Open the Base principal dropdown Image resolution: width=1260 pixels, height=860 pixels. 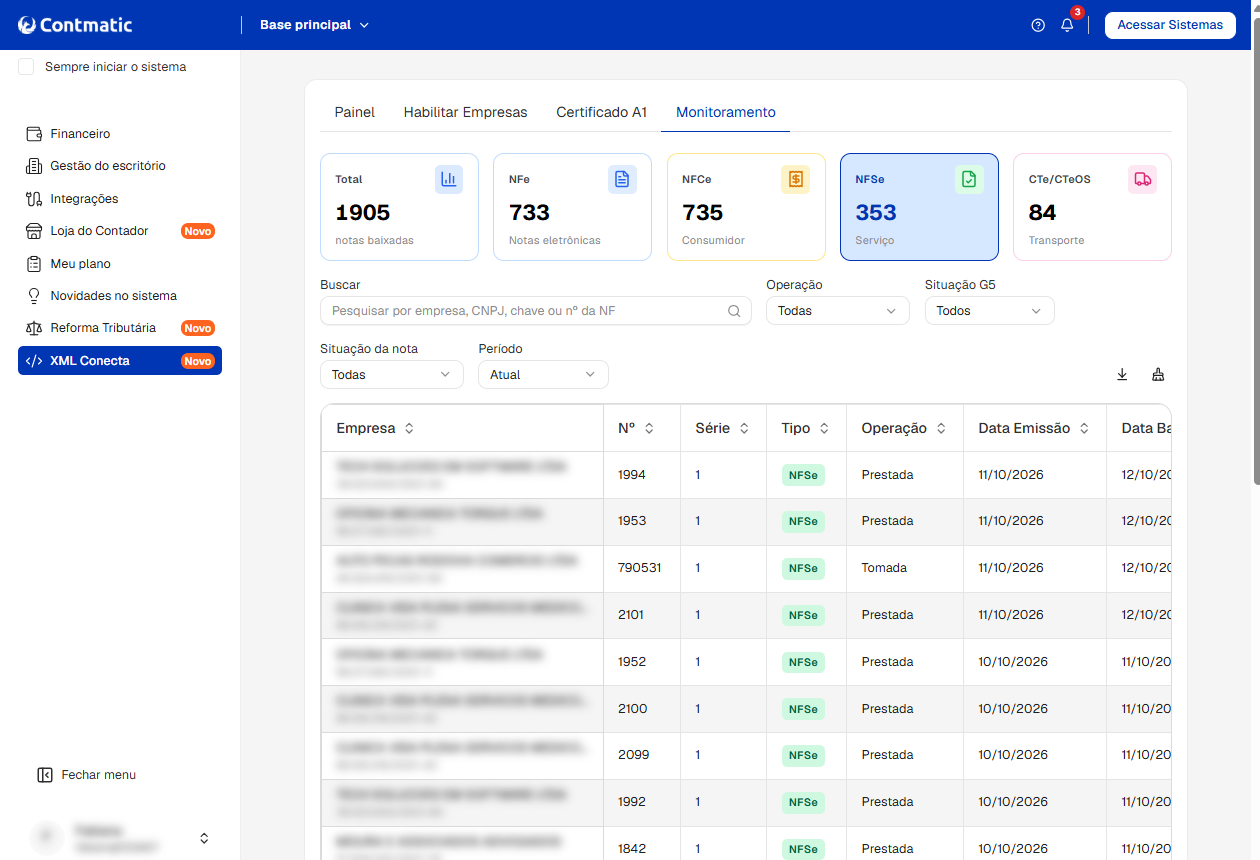coord(314,25)
